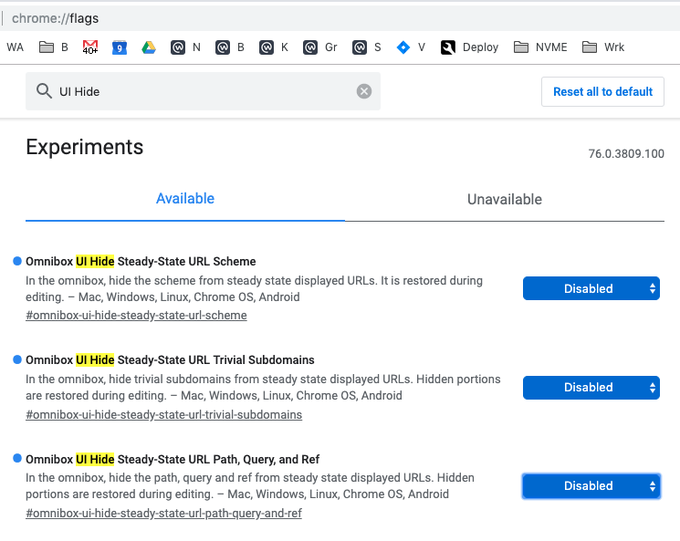The width and height of the screenshot is (680, 541).
Task: Click the magnifier icon in search box
Action: [x=43, y=91]
